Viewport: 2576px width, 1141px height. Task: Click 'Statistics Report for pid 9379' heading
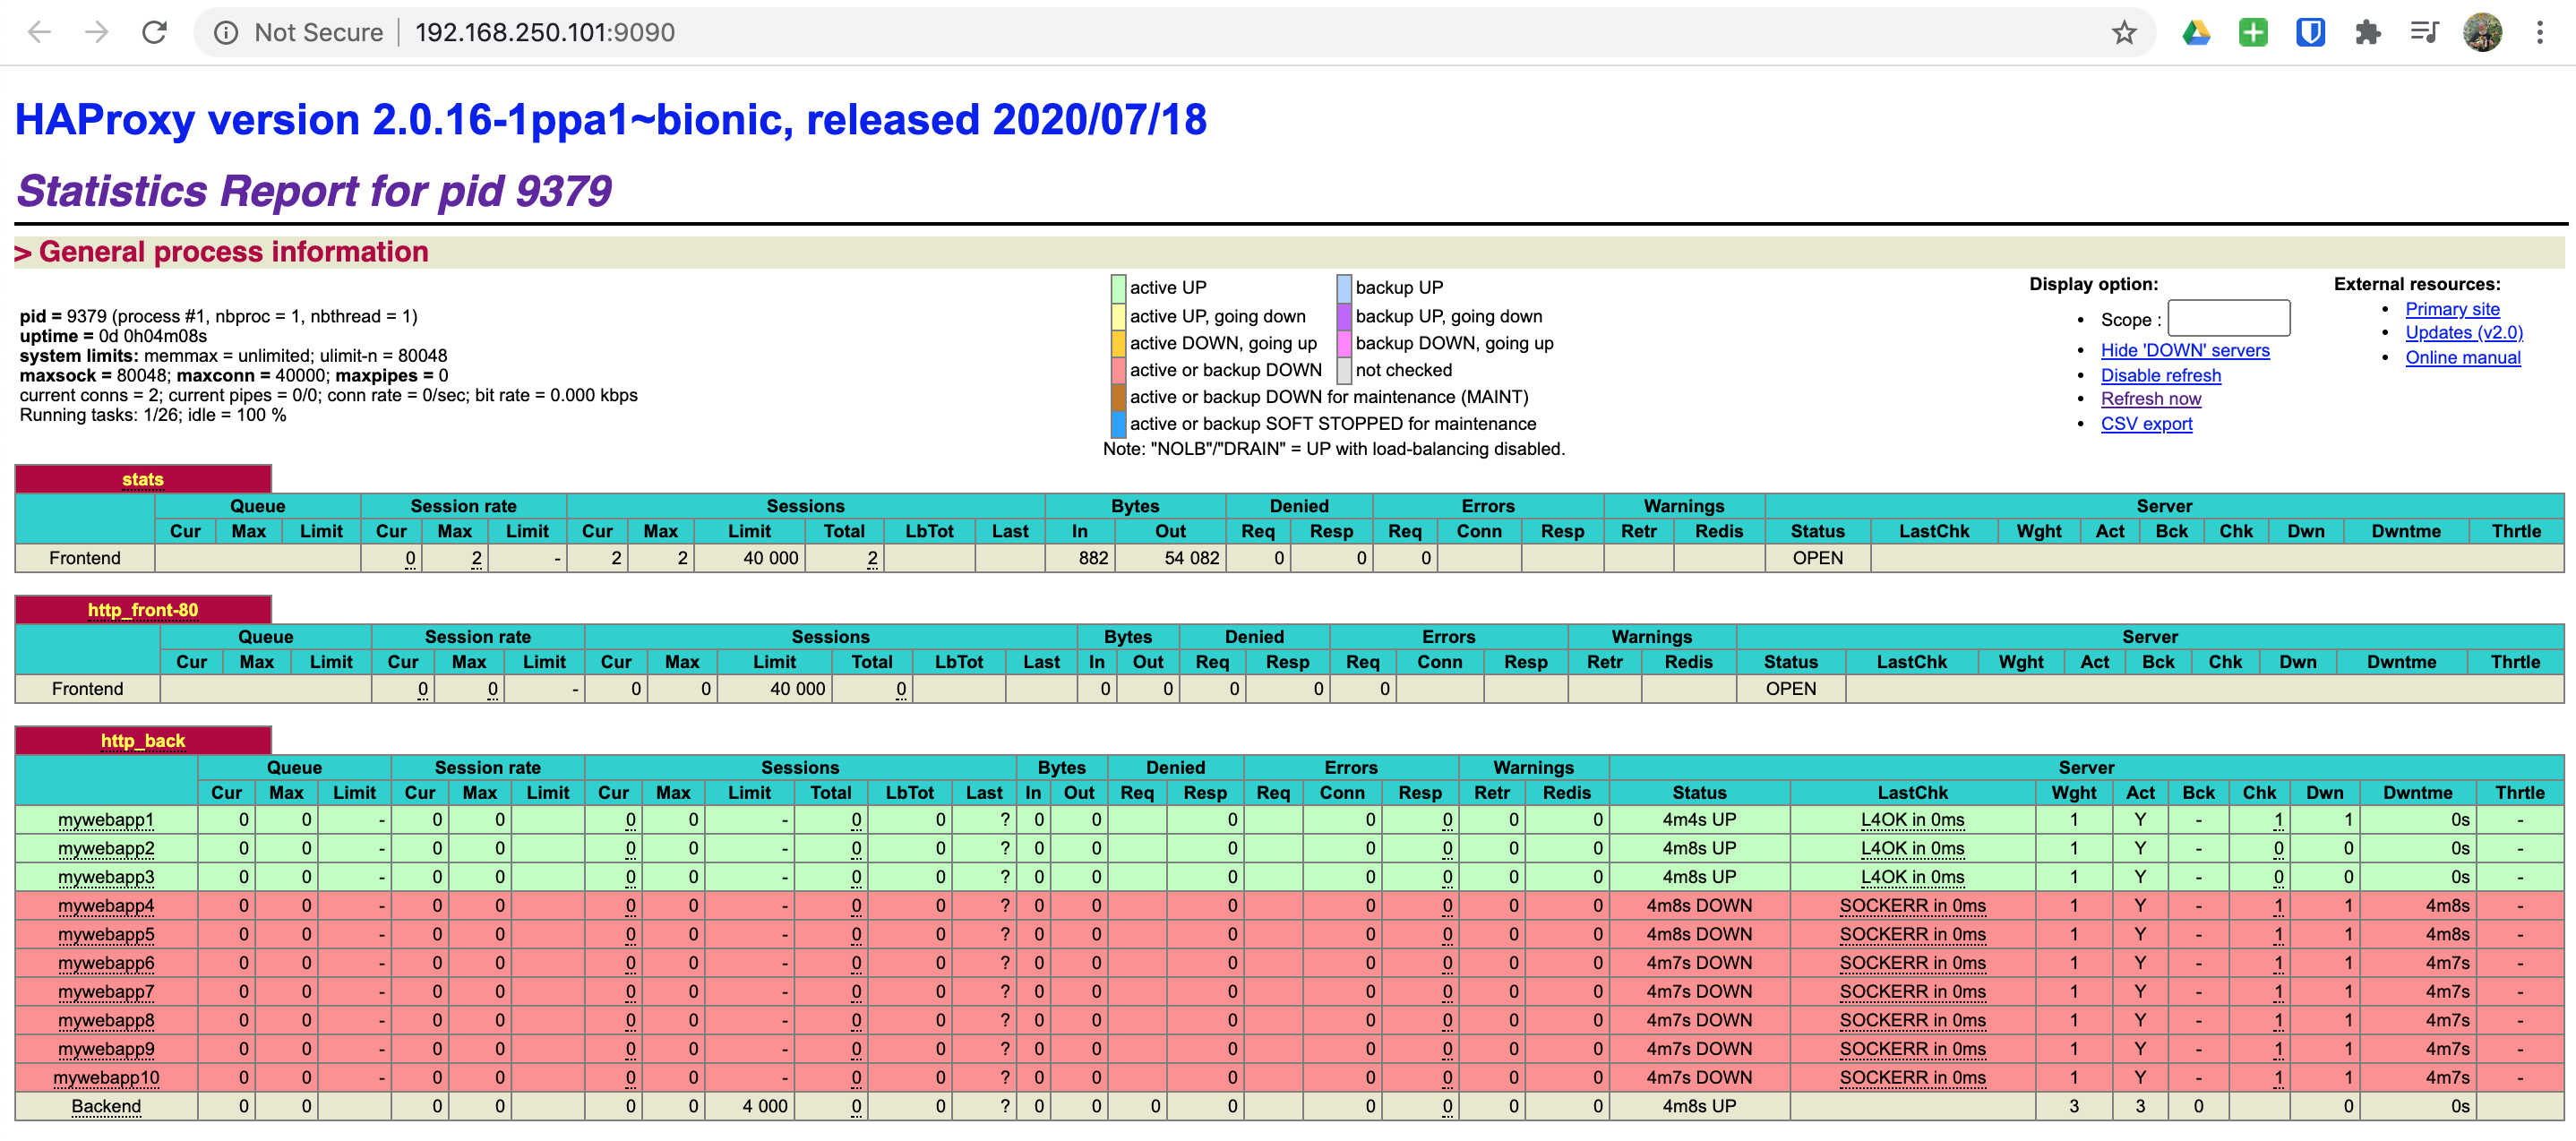(x=314, y=190)
